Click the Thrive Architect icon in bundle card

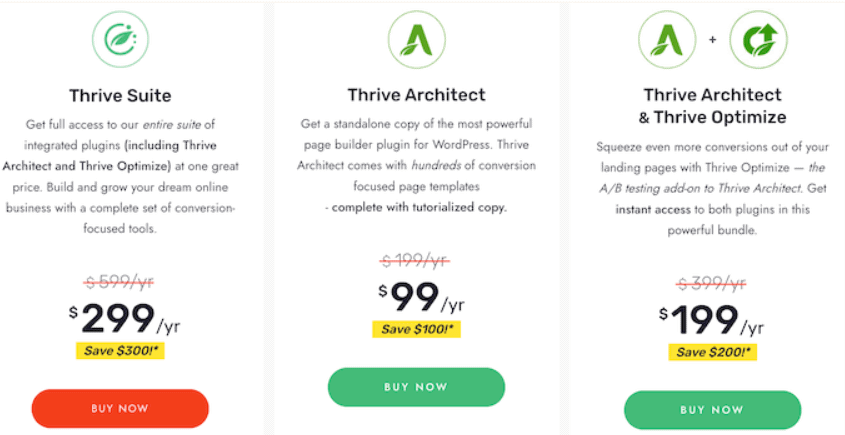[667, 40]
